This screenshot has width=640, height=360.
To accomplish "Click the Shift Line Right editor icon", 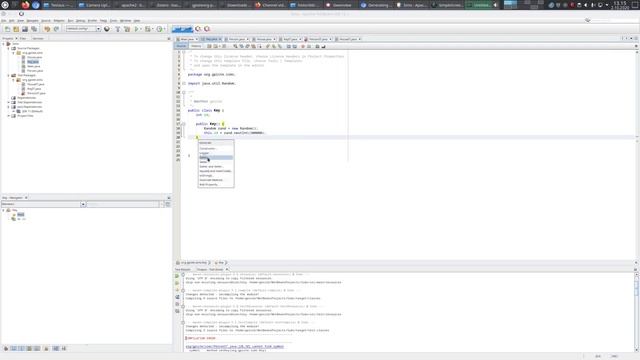I will (x=295, y=47).
